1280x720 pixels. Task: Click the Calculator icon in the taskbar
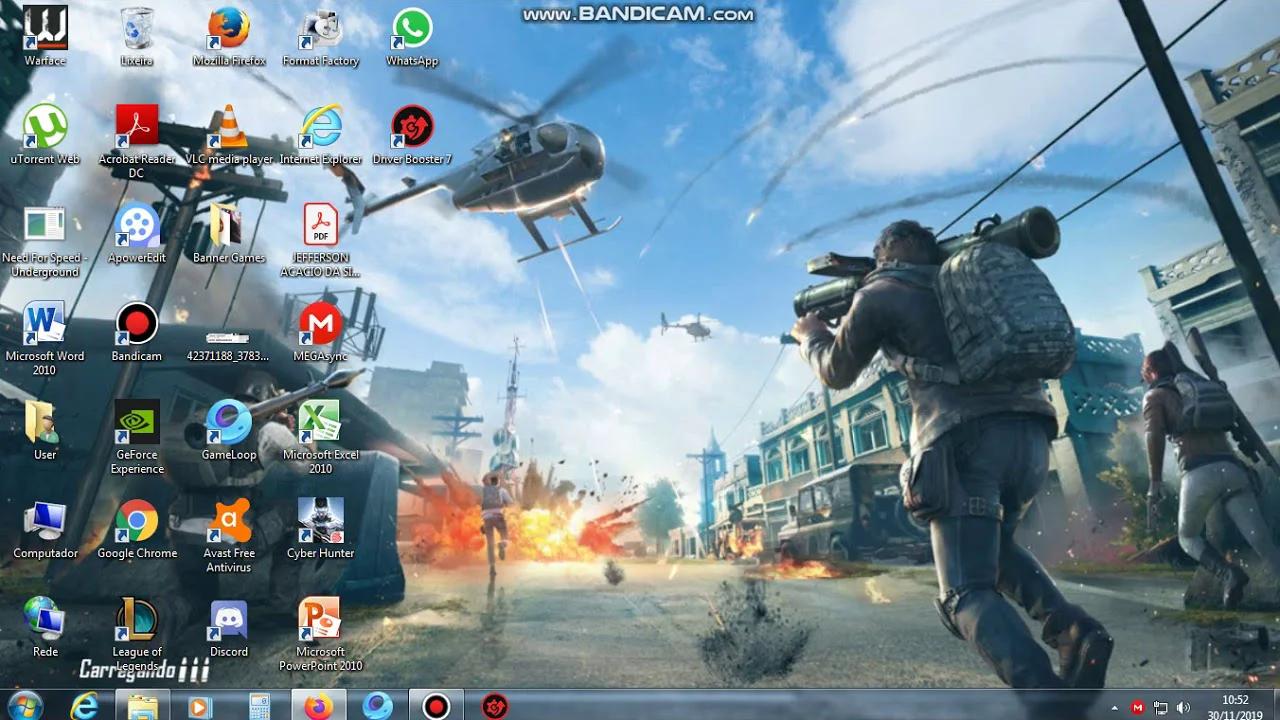260,706
